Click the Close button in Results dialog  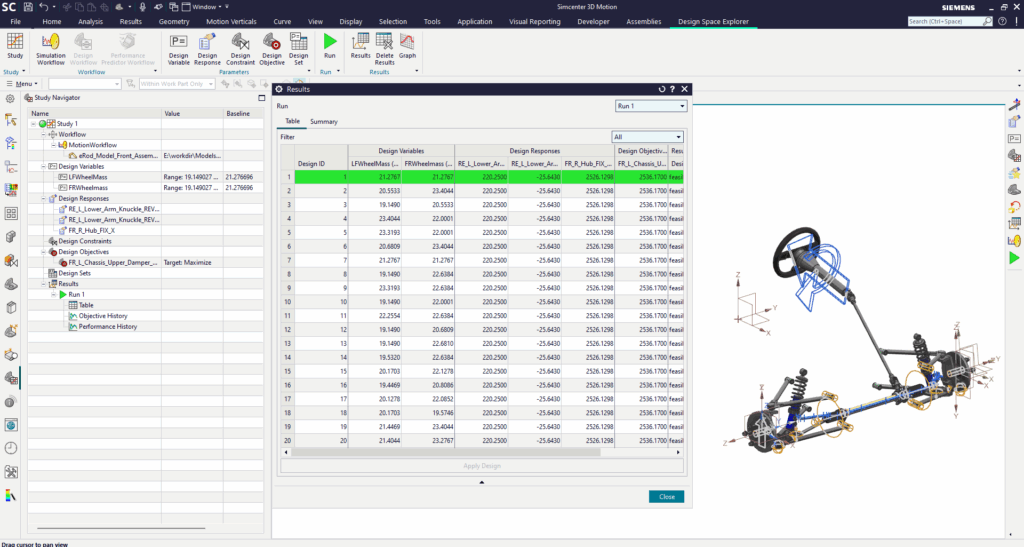pos(666,497)
